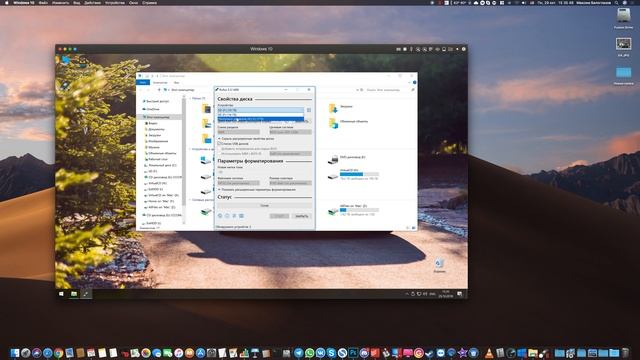This screenshot has width=640, height=360.
Task: Launch VLC from the dock
Action: click(x=489, y=353)
